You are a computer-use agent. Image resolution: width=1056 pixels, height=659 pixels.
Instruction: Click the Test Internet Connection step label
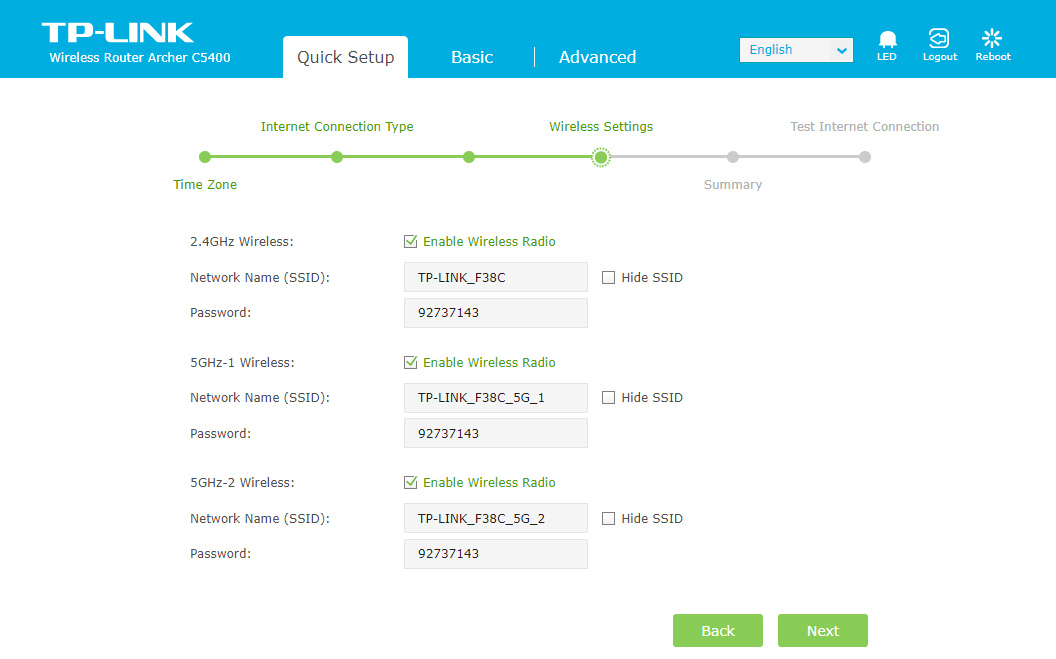[x=865, y=127]
